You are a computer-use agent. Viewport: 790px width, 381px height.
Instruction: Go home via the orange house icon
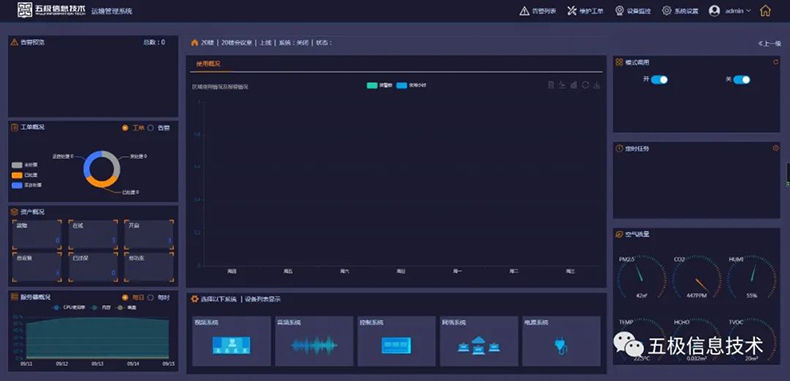coord(765,11)
